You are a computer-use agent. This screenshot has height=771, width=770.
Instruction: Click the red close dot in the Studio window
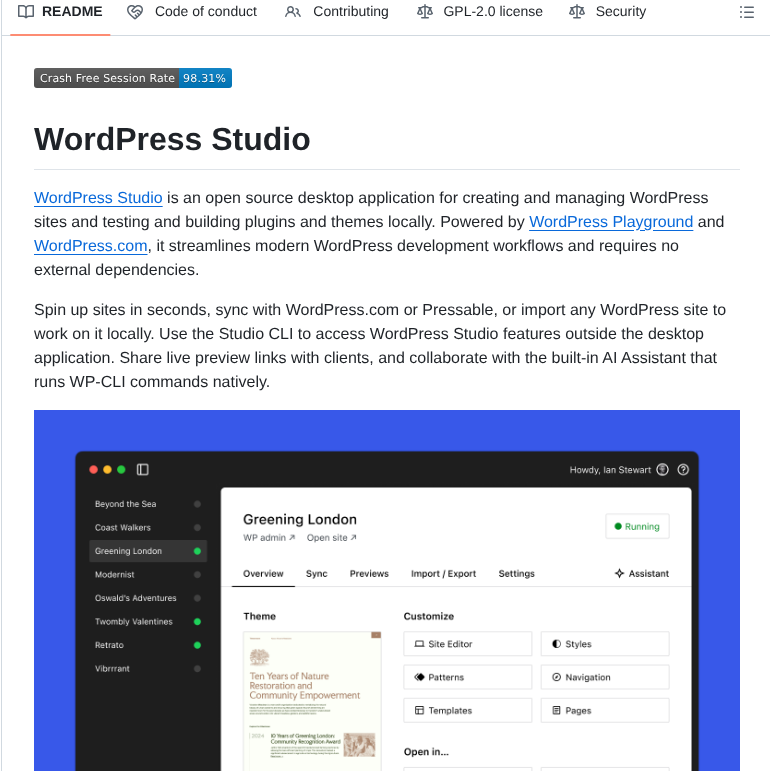(x=93, y=470)
